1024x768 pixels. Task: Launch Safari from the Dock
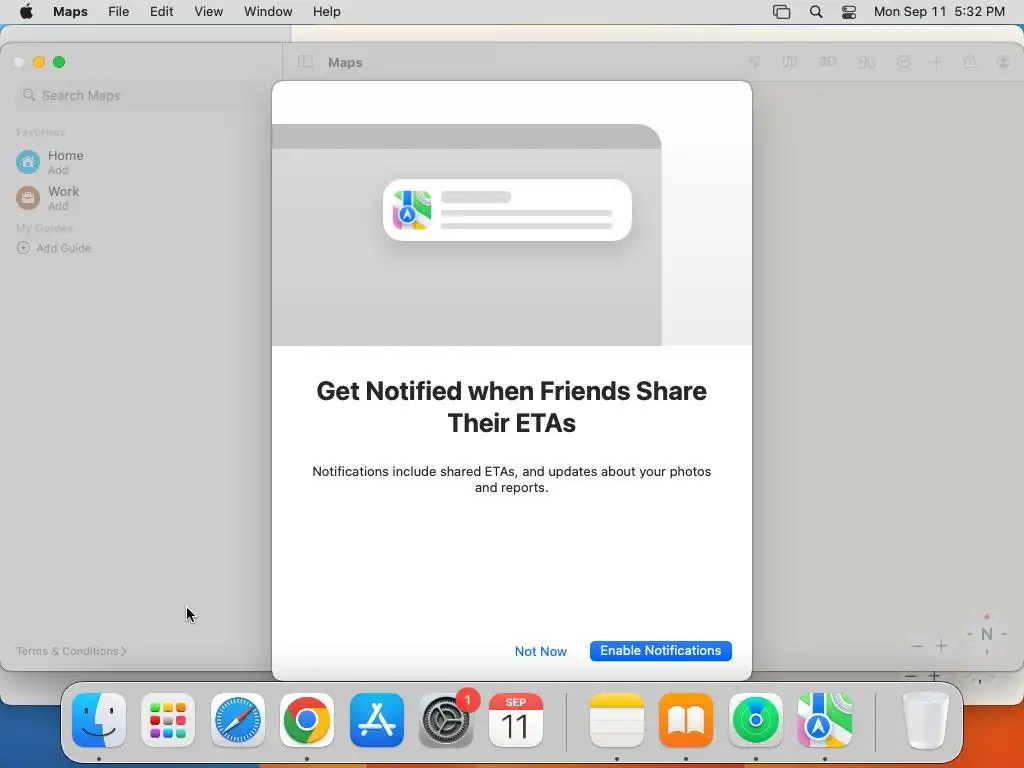238,720
